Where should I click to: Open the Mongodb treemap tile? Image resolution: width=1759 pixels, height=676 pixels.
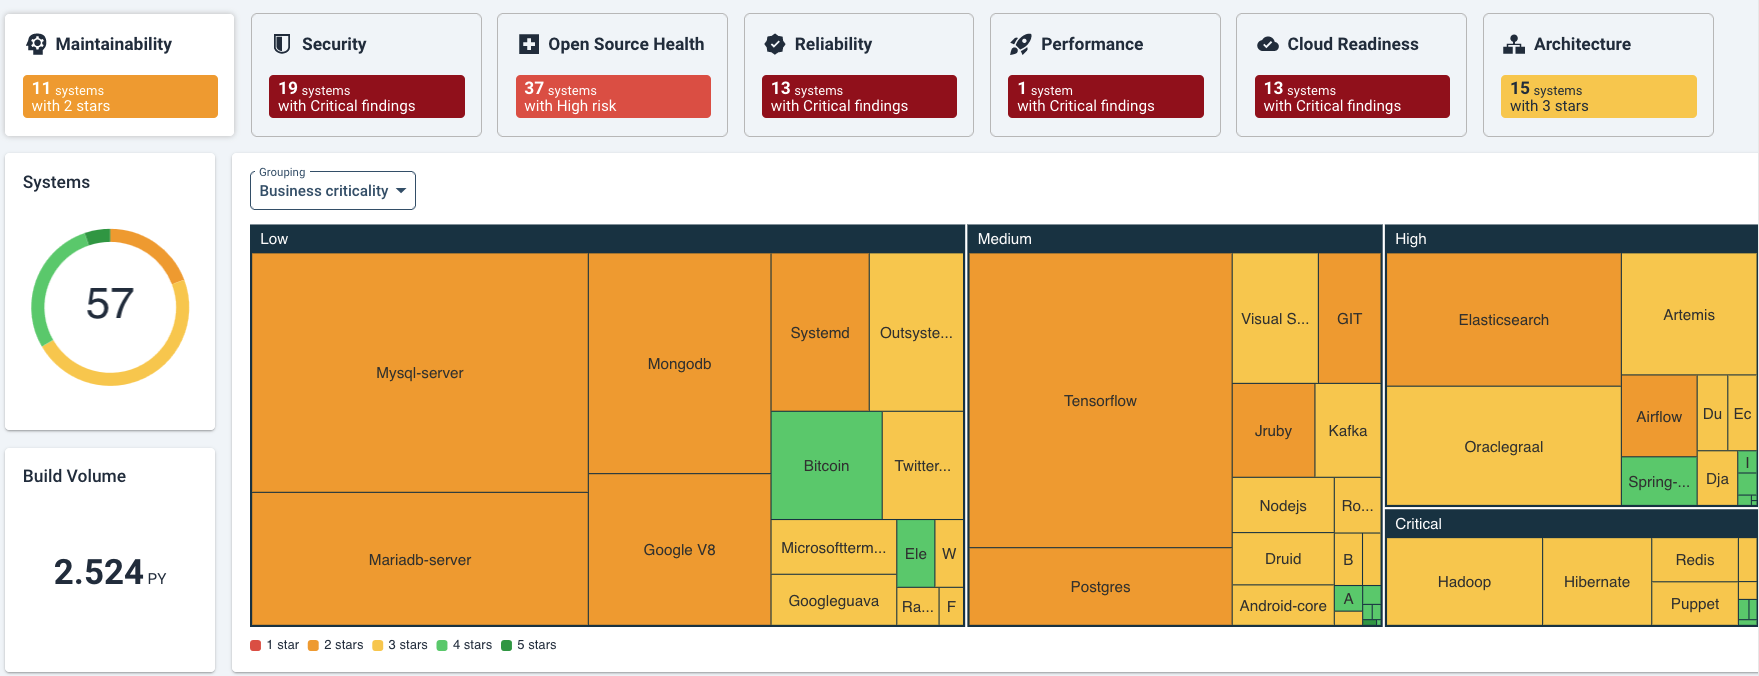pyautogui.click(x=680, y=364)
